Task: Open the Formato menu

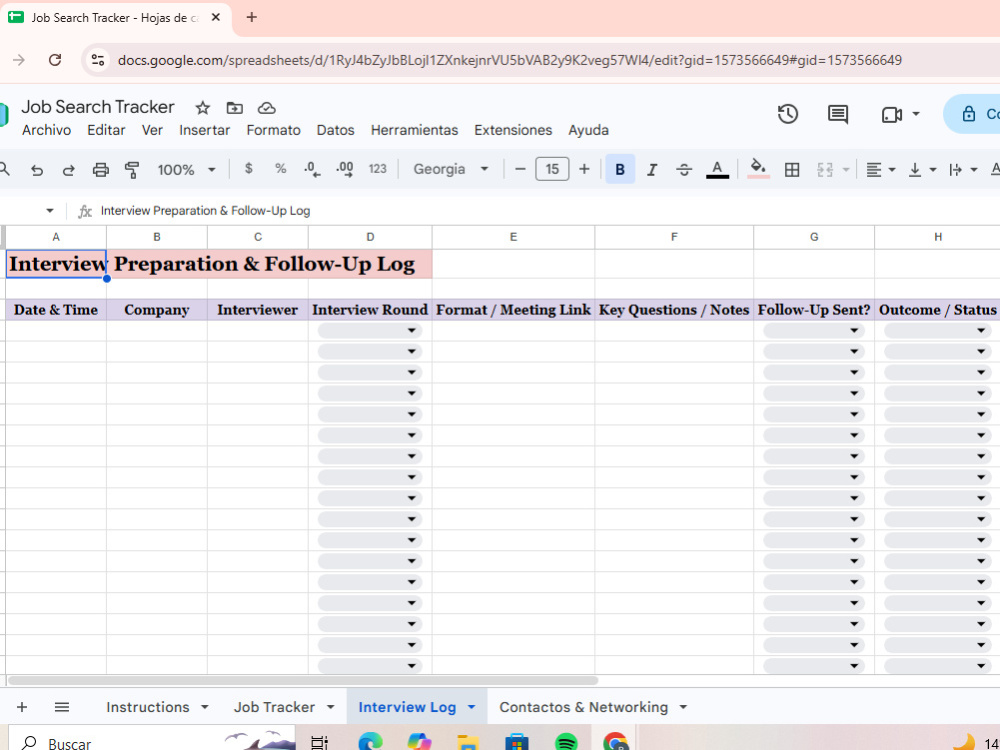Action: [274, 130]
